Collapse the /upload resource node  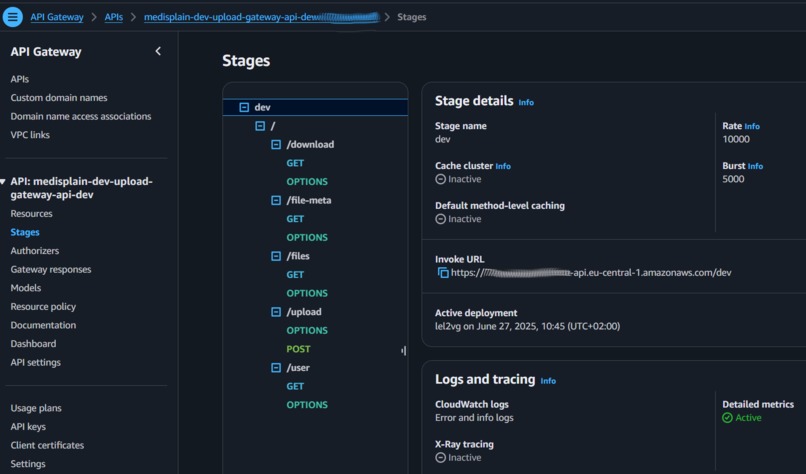tap(276, 312)
